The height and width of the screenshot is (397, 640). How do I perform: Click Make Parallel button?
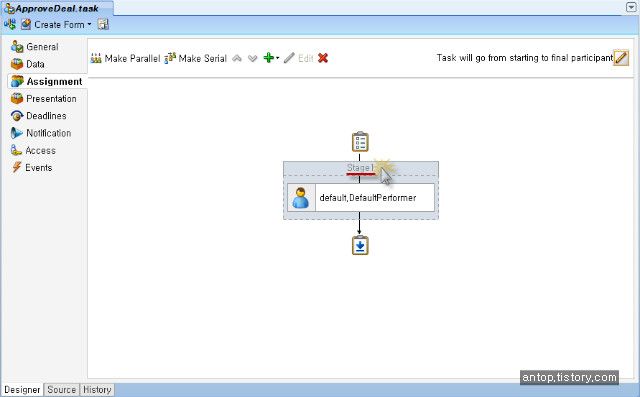[125, 58]
